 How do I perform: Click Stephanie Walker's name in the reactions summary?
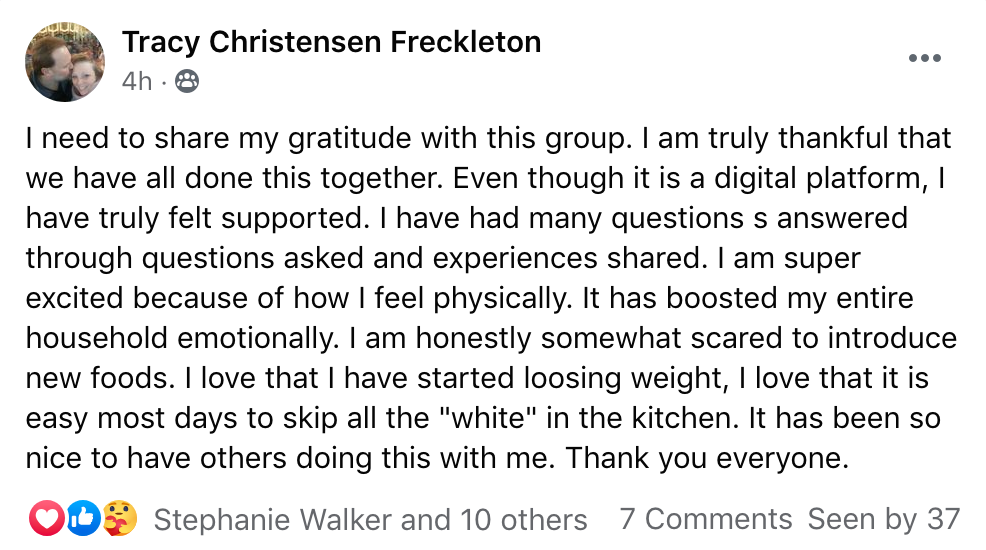tap(272, 520)
